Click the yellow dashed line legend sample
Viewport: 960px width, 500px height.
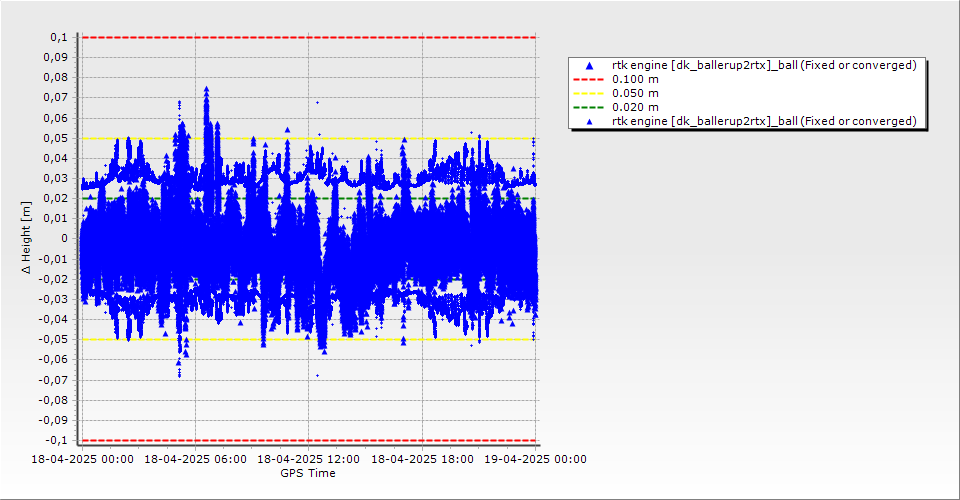588,94
